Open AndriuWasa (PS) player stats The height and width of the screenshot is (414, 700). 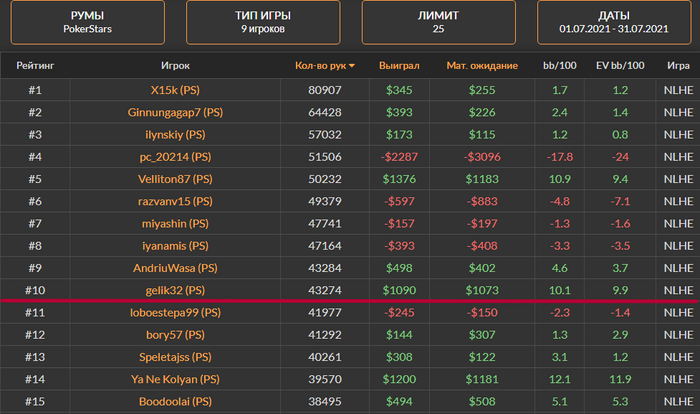click(x=175, y=268)
